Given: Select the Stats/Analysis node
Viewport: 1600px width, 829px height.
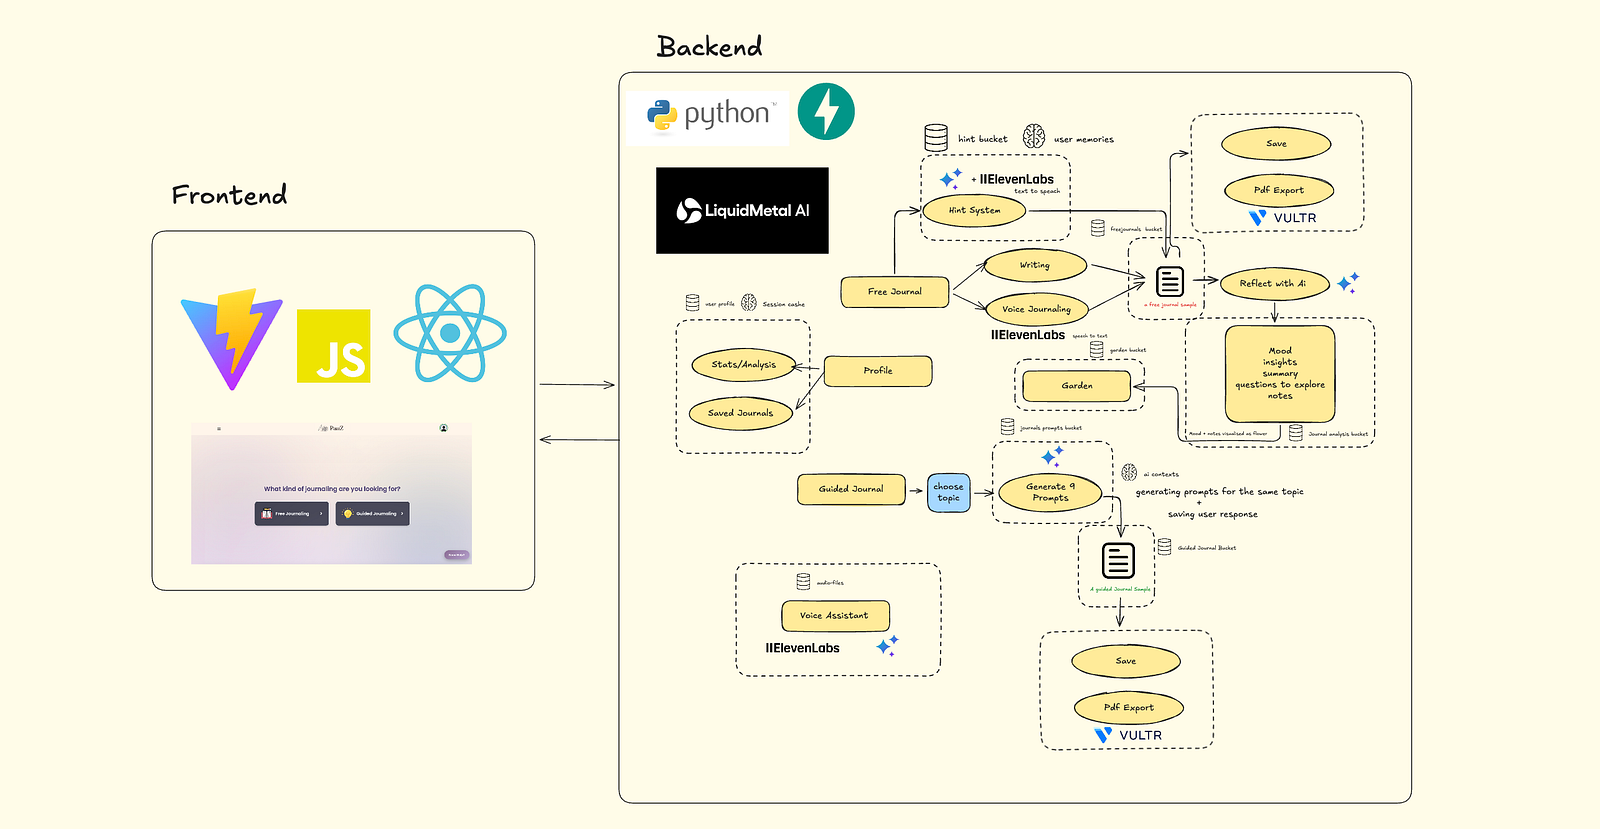Looking at the screenshot, I should coord(744,365).
